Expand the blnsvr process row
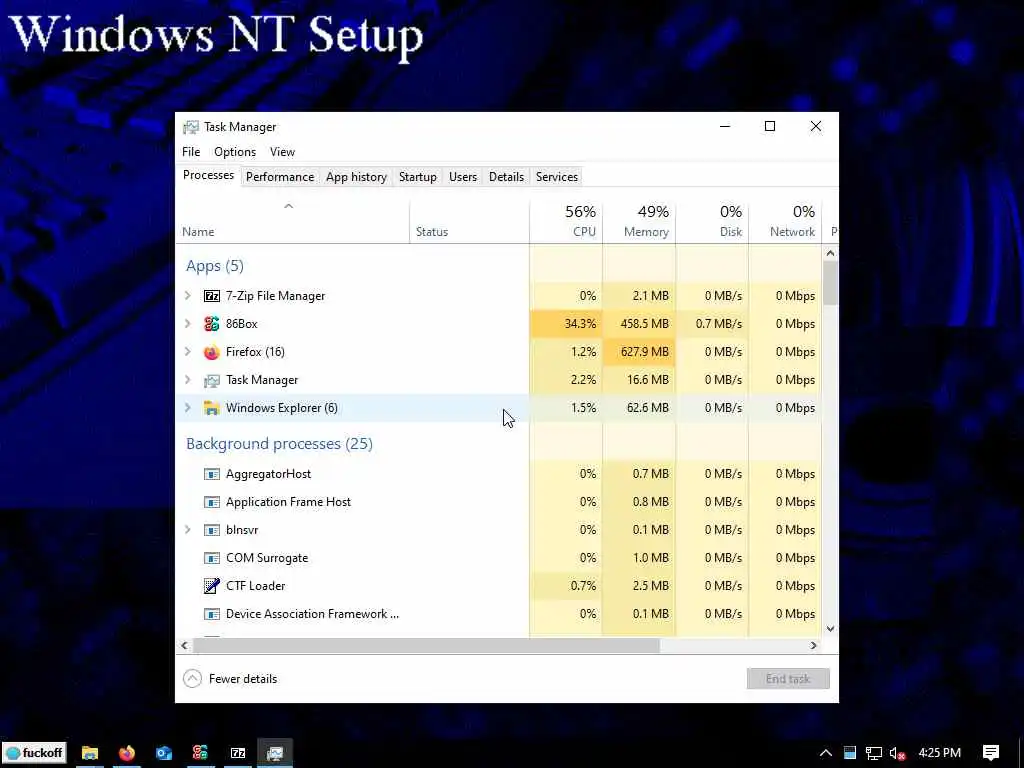Screen dimensions: 1024x768 [188, 530]
